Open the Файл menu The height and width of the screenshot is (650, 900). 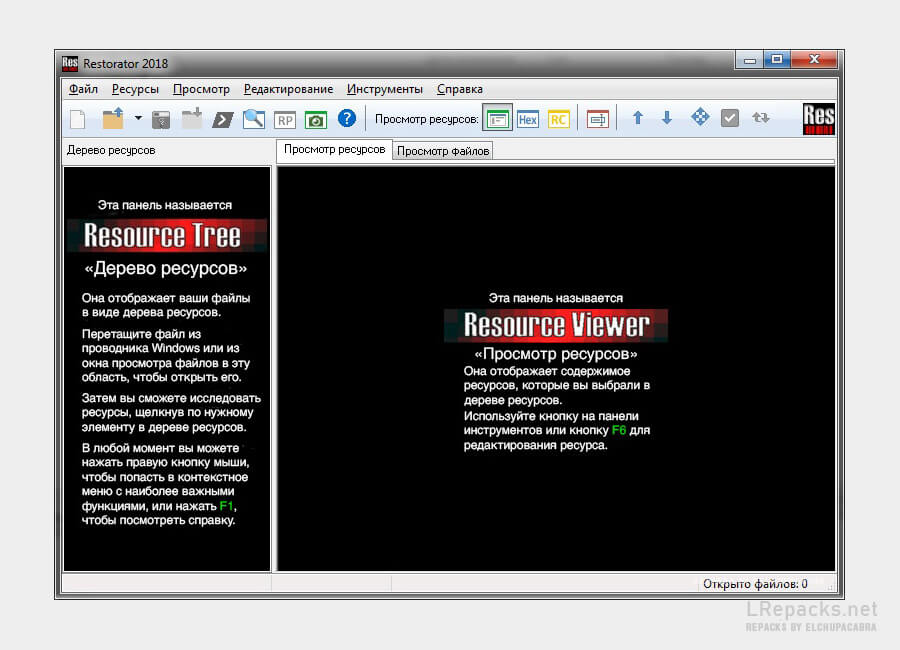coord(82,89)
